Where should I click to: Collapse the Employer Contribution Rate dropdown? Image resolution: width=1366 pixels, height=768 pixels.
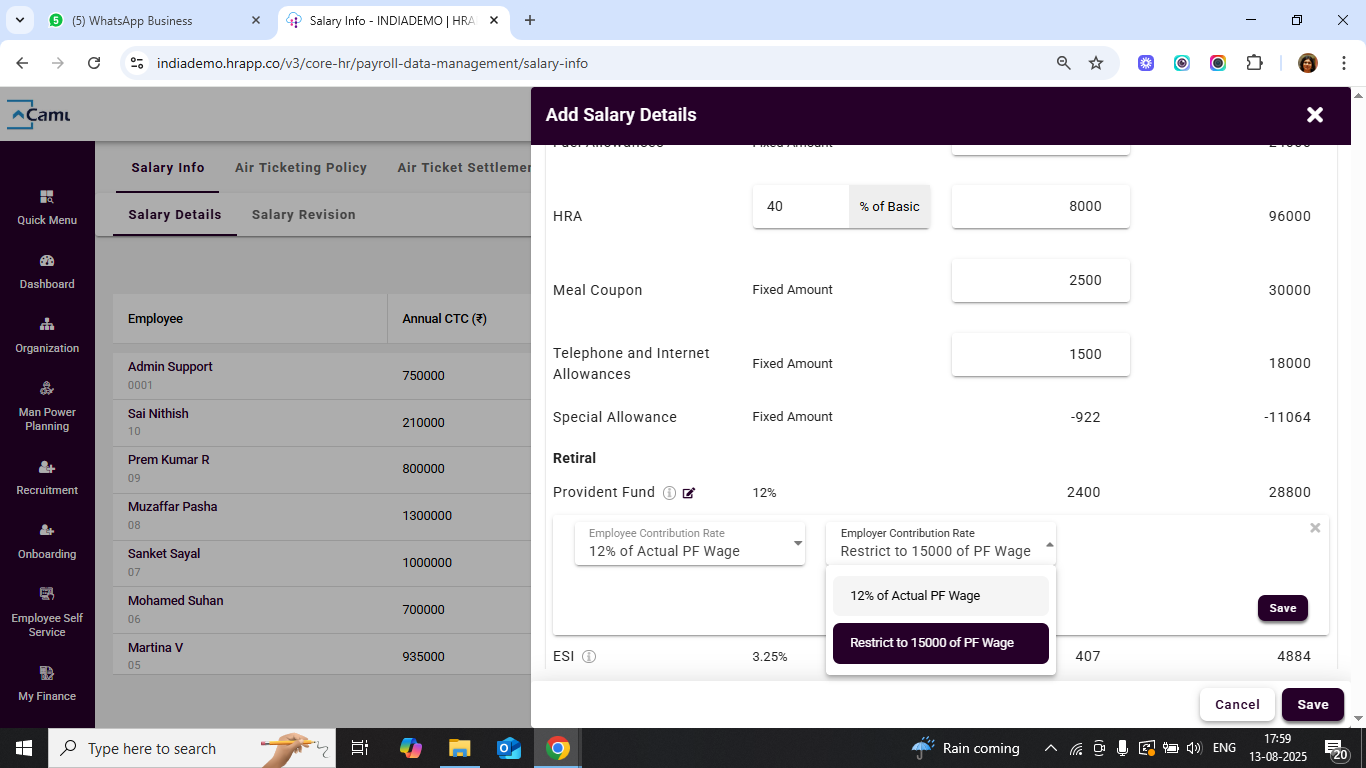1049,545
